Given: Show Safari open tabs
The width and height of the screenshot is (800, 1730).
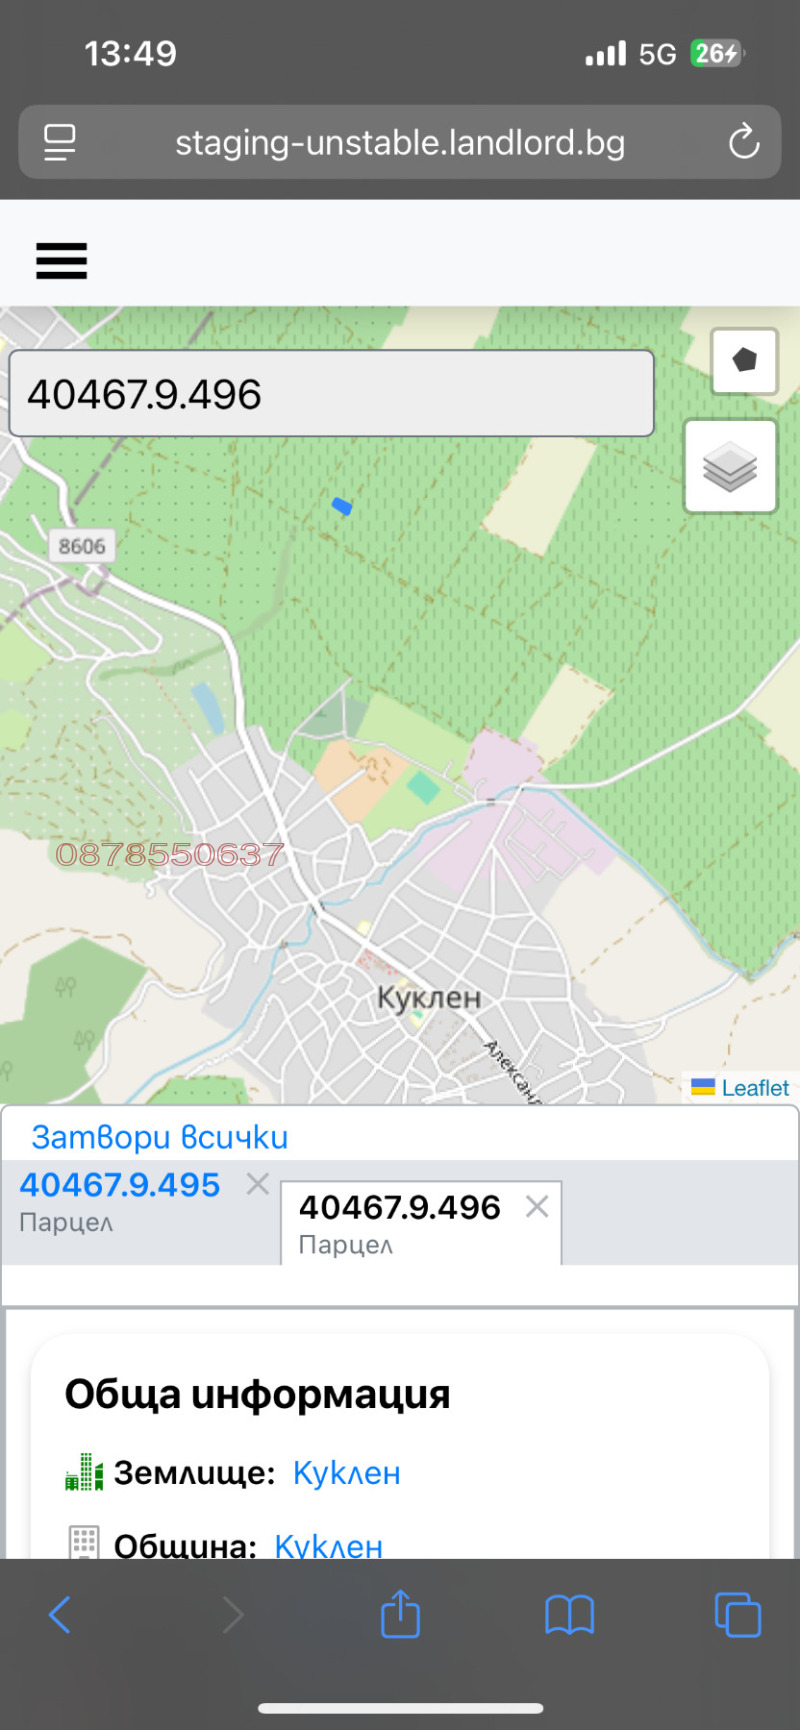Looking at the screenshot, I should coord(738,1614).
